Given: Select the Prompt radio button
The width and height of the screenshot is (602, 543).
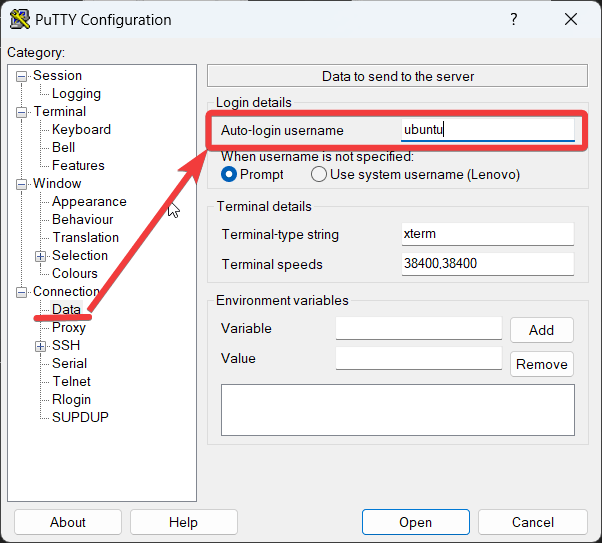Looking at the screenshot, I should 230,174.
